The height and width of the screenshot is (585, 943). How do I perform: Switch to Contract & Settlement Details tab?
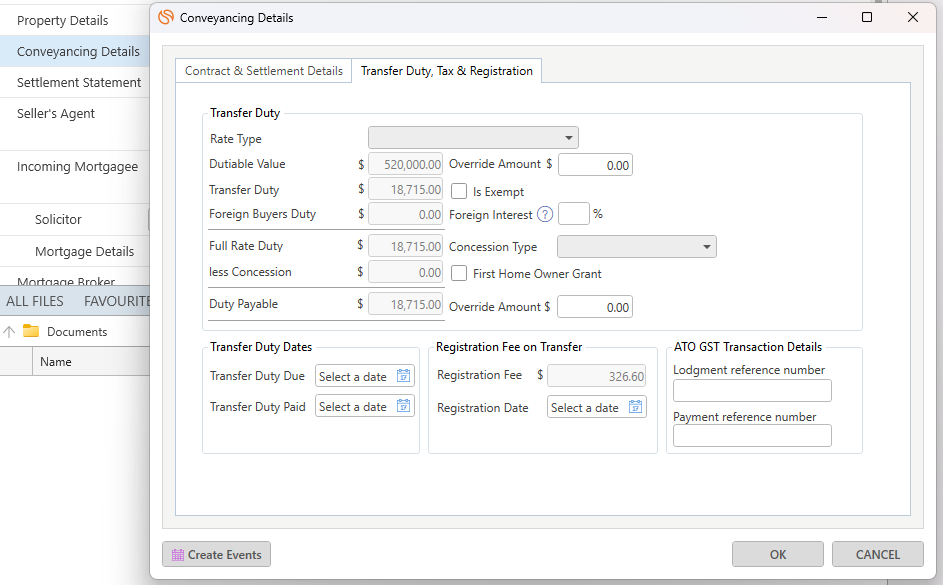click(x=263, y=71)
